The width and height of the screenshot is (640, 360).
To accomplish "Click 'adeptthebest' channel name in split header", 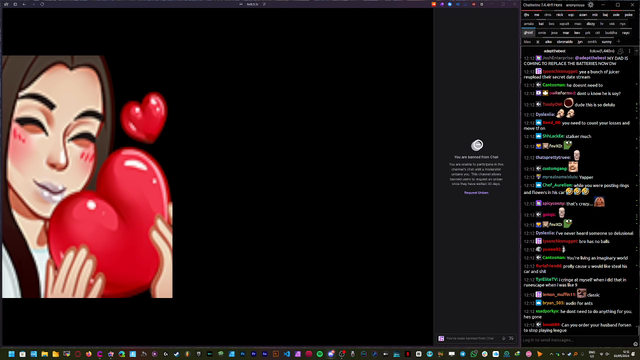I will (x=554, y=51).
